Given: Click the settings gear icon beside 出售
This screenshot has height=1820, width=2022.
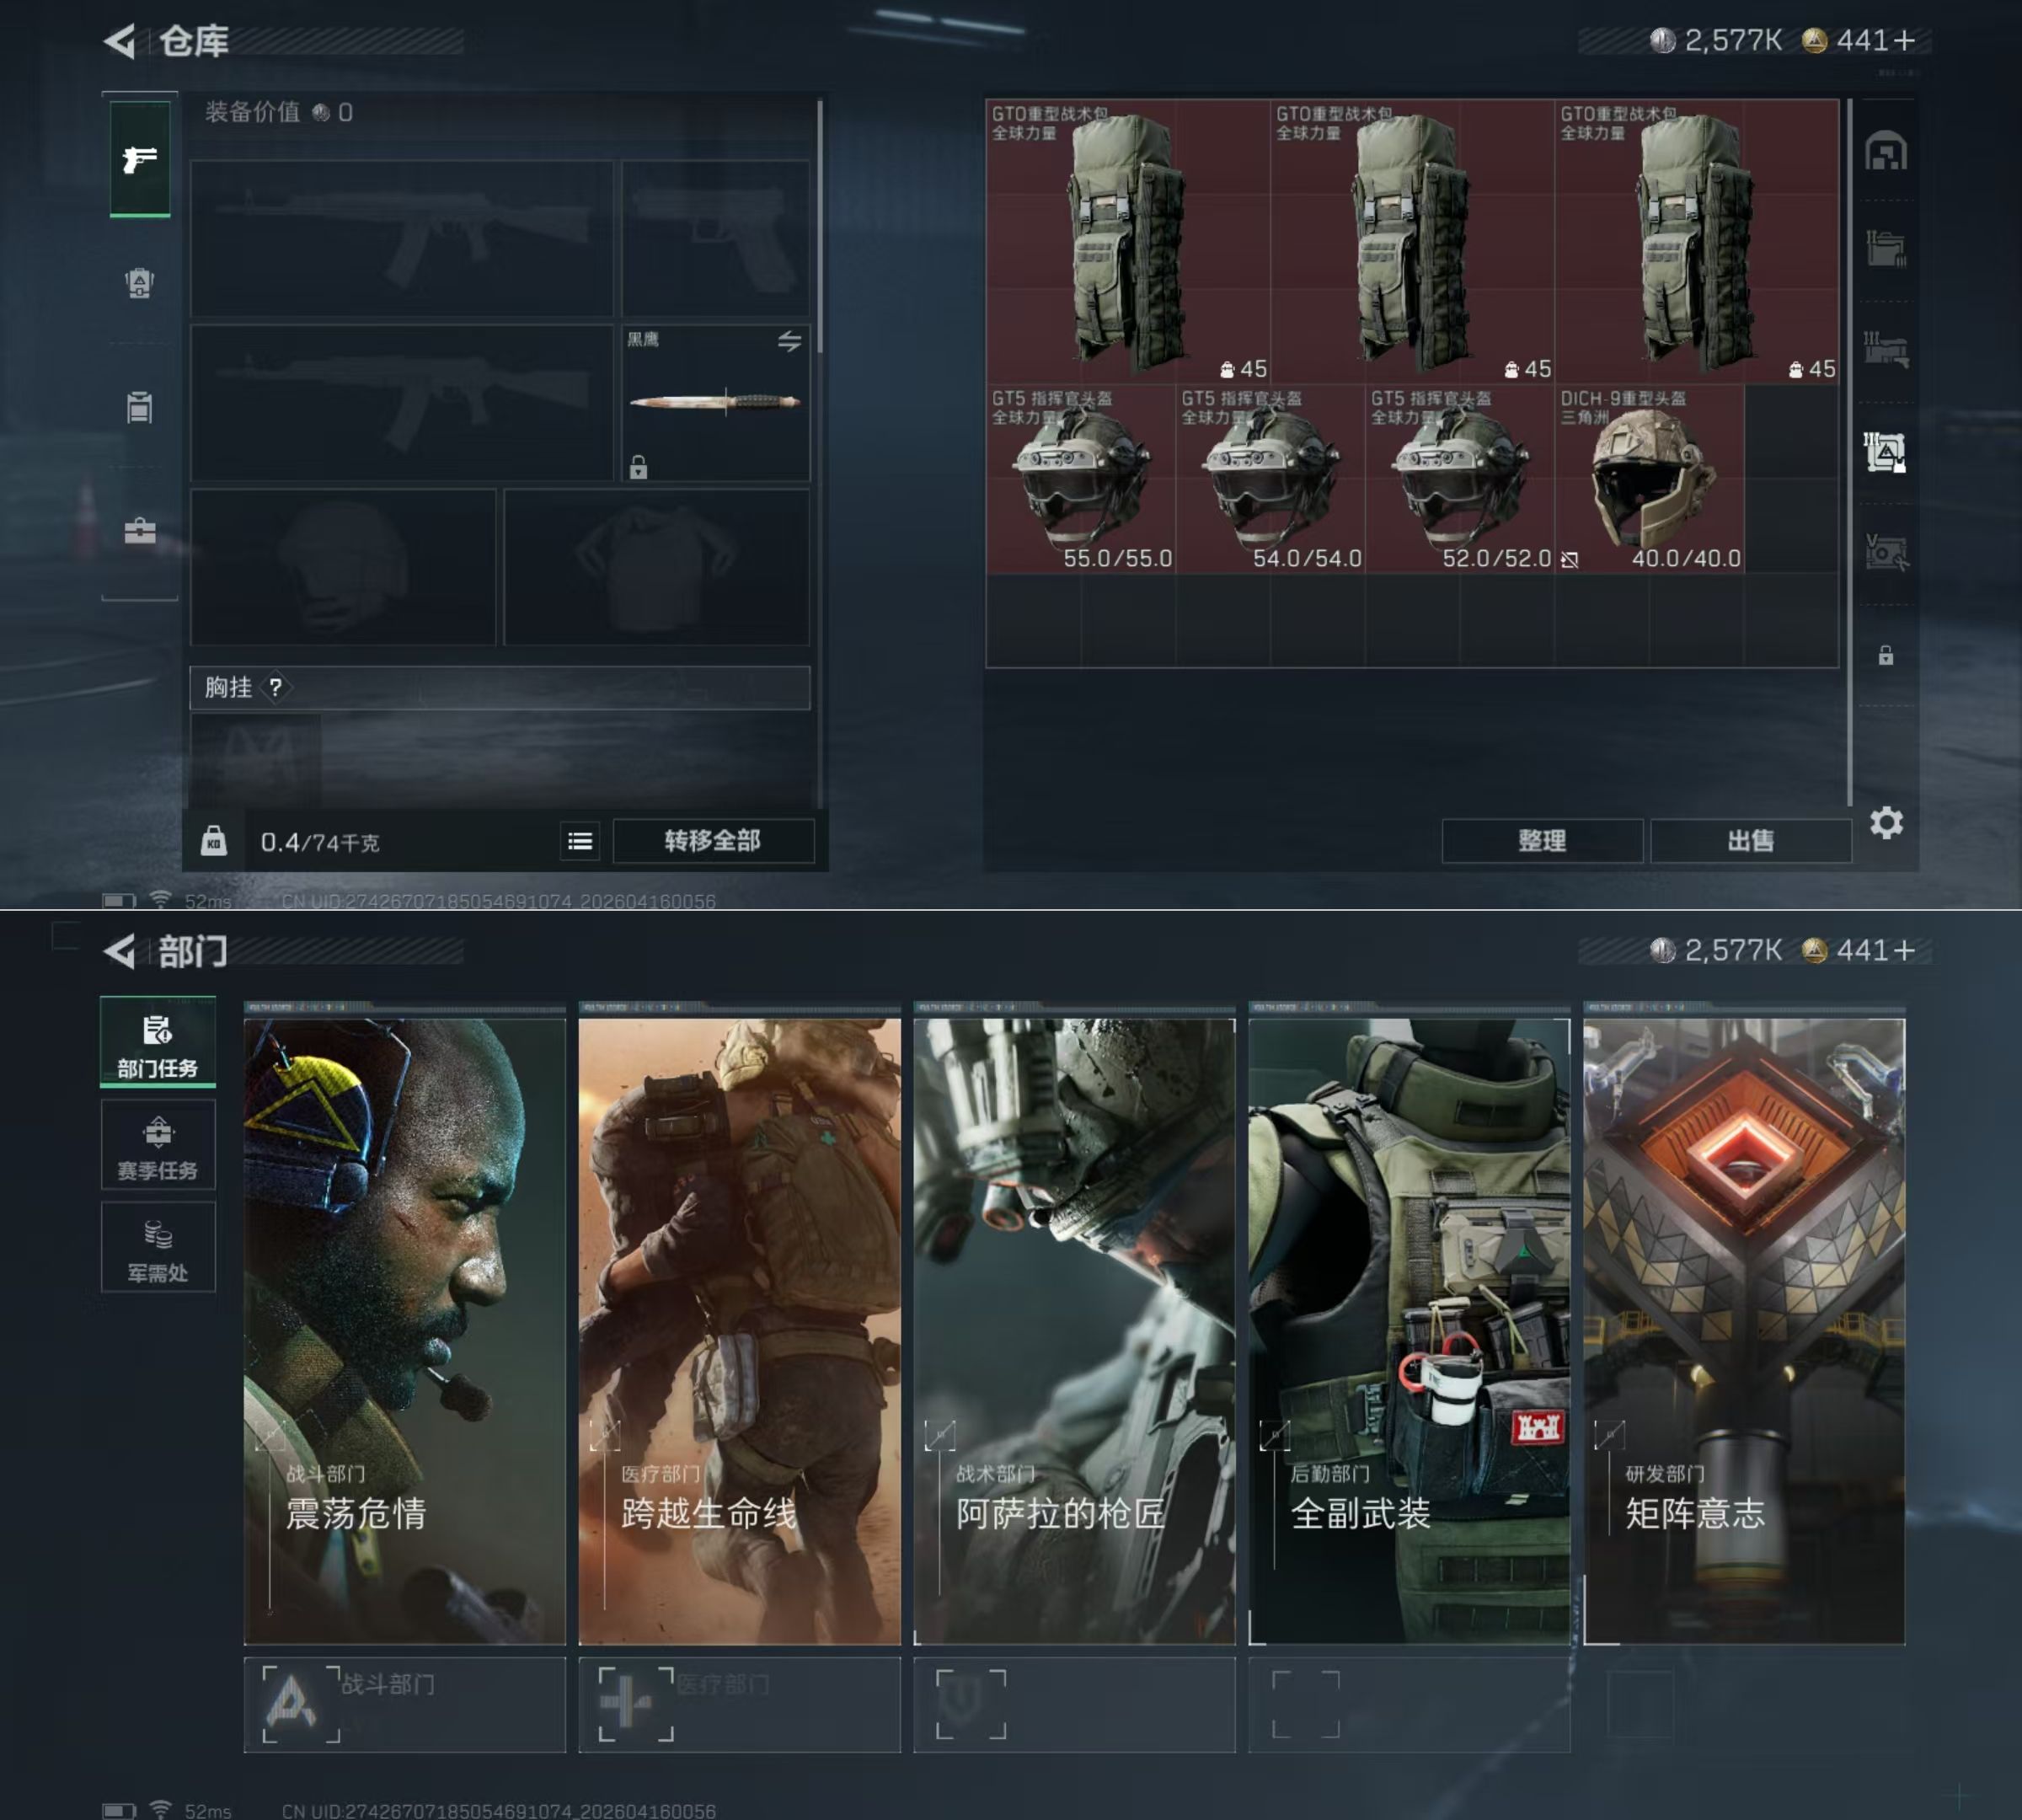Looking at the screenshot, I should tap(1886, 823).
